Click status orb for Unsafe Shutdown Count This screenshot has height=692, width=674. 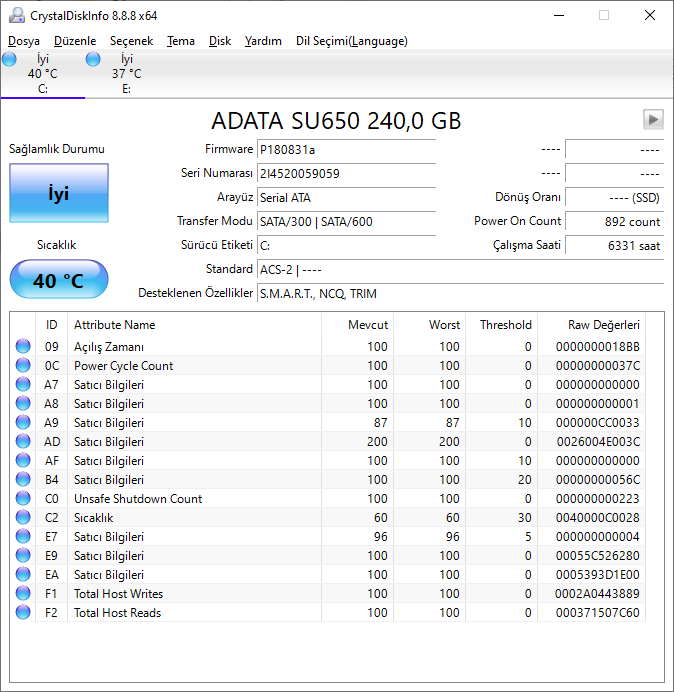(23, 499)
